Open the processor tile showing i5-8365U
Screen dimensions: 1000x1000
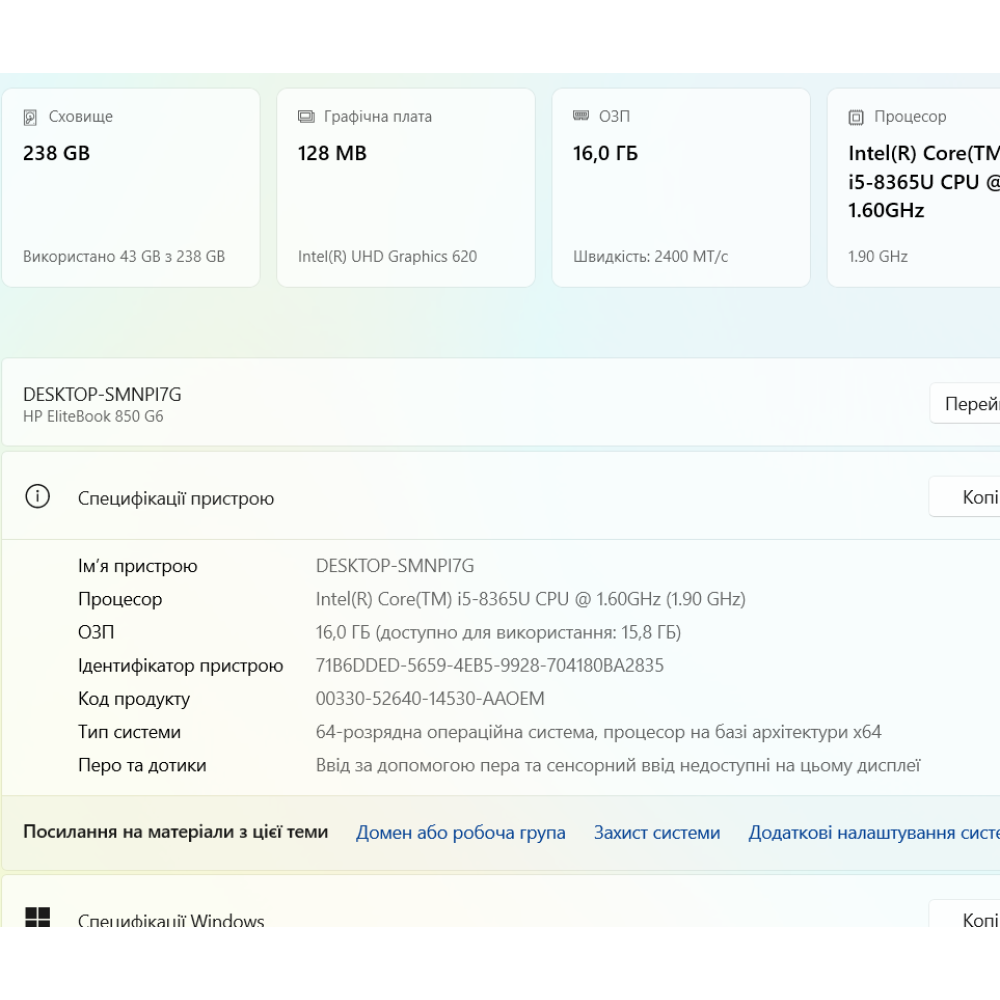[x=915, y=188]
